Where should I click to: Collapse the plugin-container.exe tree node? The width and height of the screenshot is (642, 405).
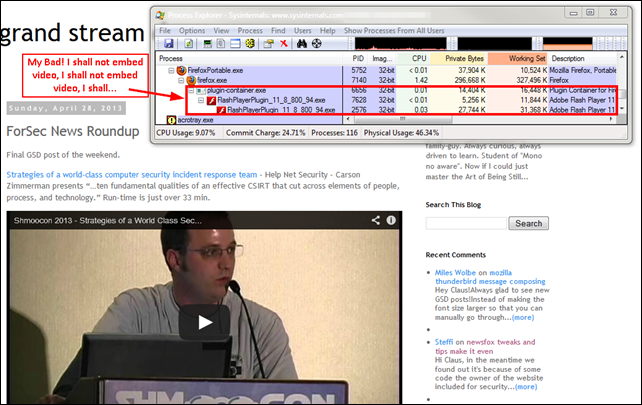pos(191,91)
